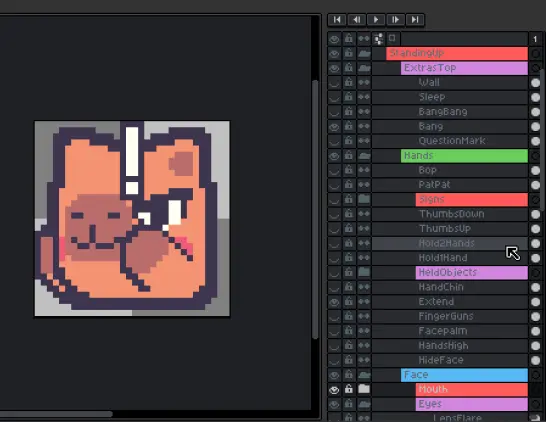This screenshot has height=422, width=546.
Task: Click the canvas horizontal scrollbar
Action: [56, 414]
